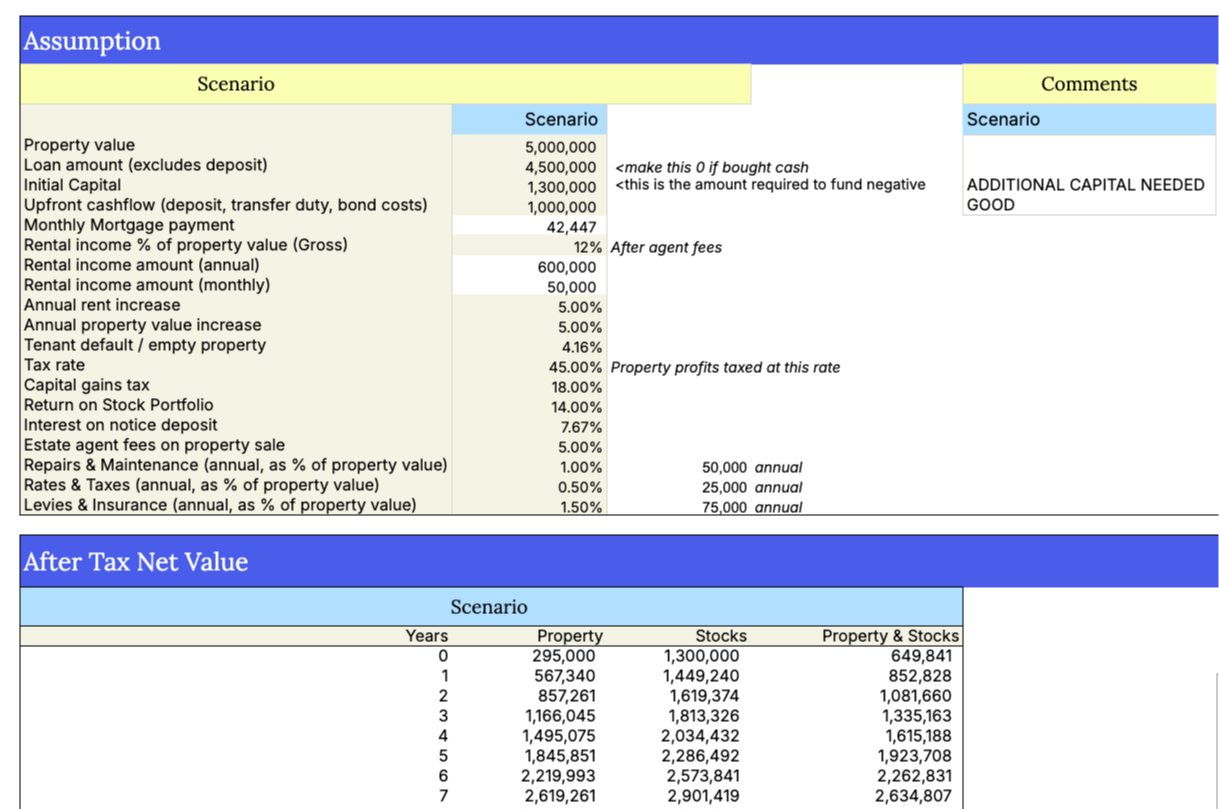Select the Loan amount cell 4,500,000
Image resolution: width=1219 pixels, height=809 pixels.
click(530, 167)
